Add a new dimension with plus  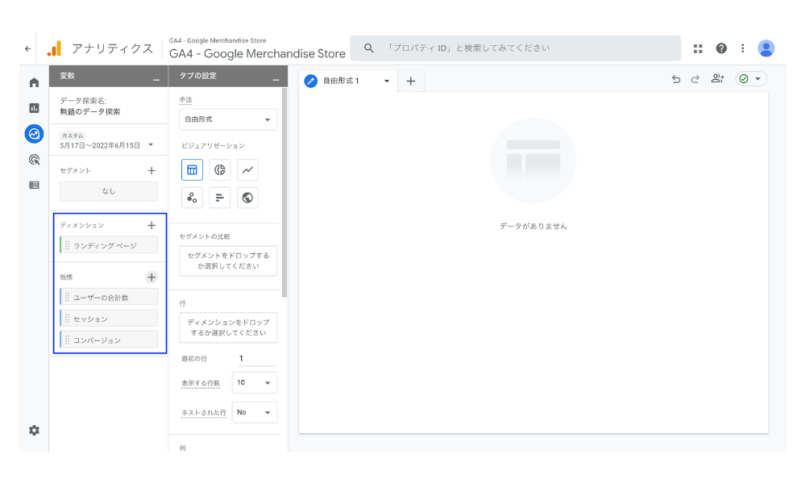(x=151, y=226)
